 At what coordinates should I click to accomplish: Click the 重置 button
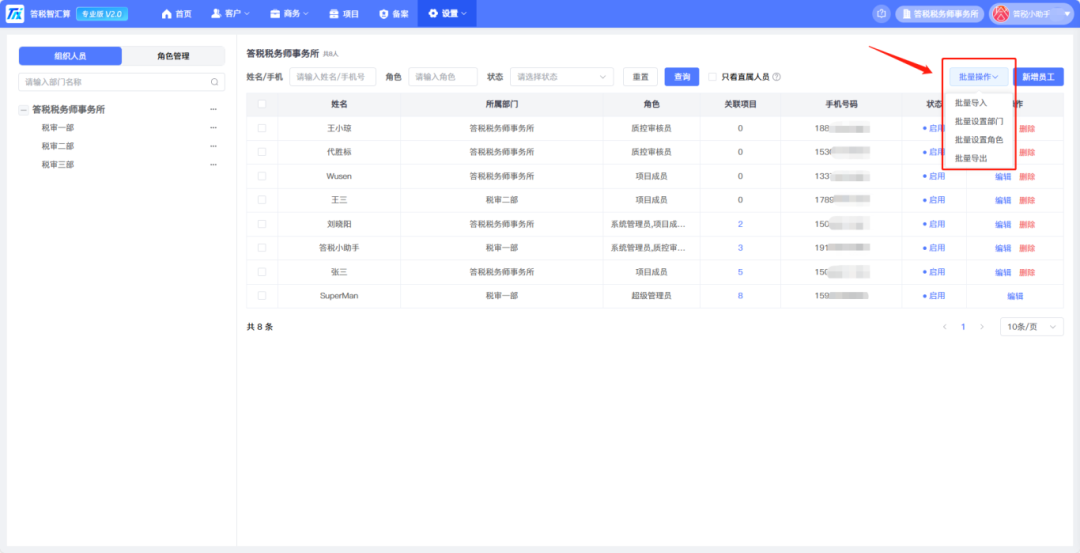coord(641,77)
